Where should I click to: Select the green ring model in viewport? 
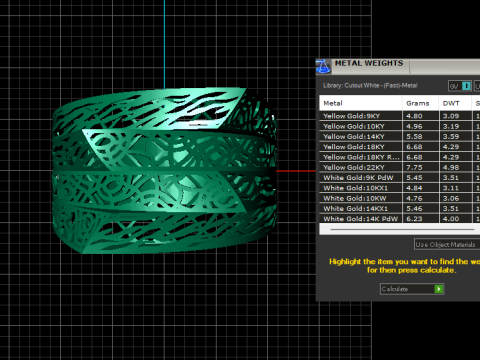(164, 171)
